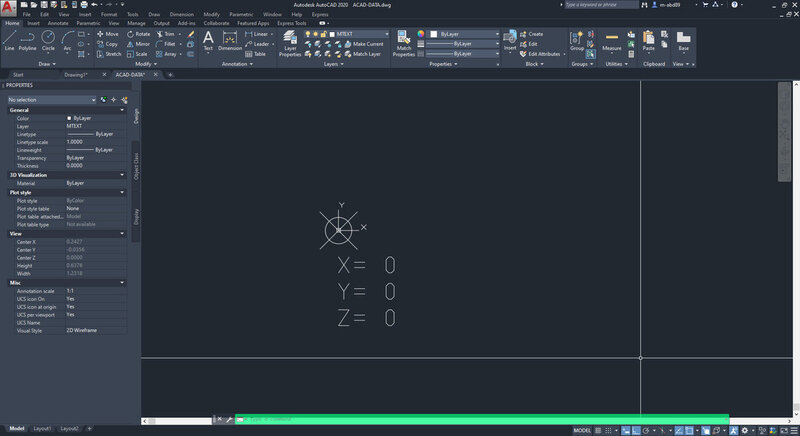The height and width of the screenshot is (436, 800).
Task: Open Layer Properties manager
Action: tap(290, 43)
